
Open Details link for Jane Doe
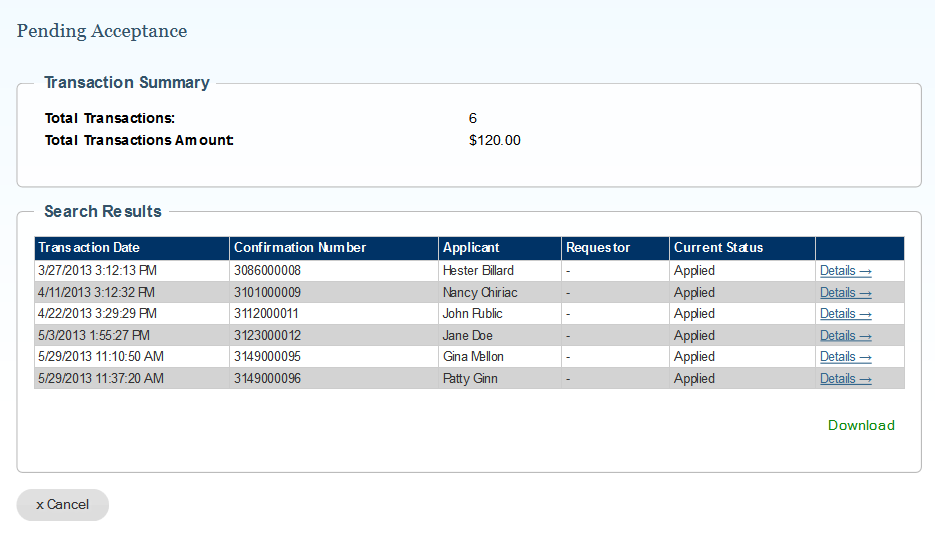(x=845, y=336)
